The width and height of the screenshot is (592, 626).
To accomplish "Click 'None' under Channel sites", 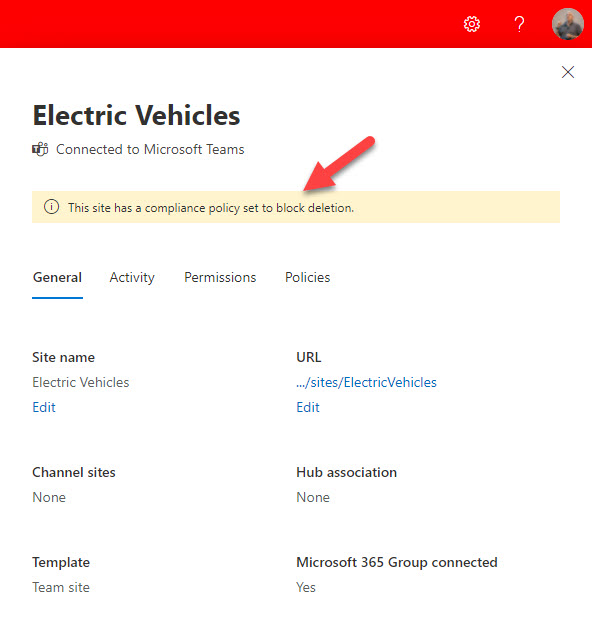I will [49, 497].
